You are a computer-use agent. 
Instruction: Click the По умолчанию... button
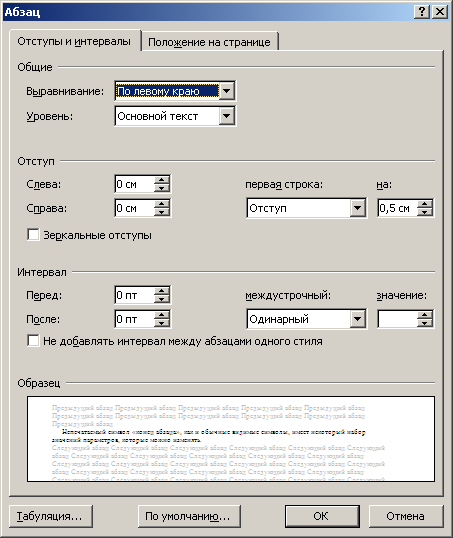(x=189, y=516)
